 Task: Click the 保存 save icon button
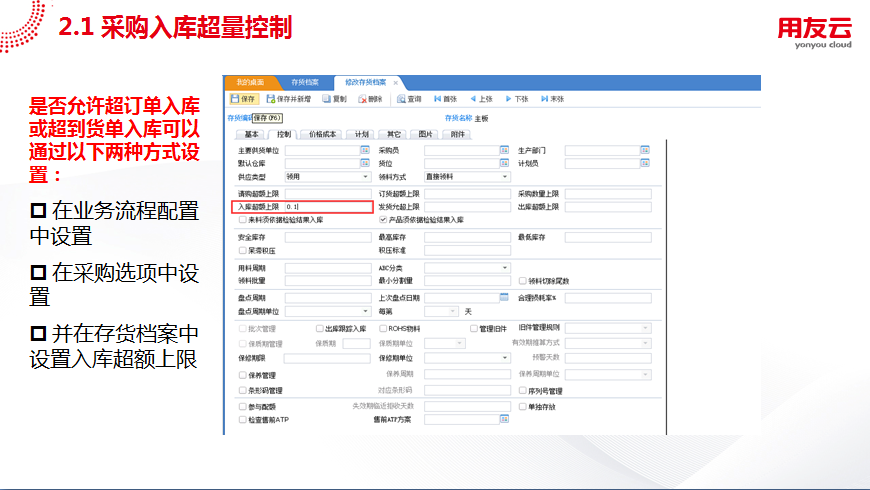[243, 99]
